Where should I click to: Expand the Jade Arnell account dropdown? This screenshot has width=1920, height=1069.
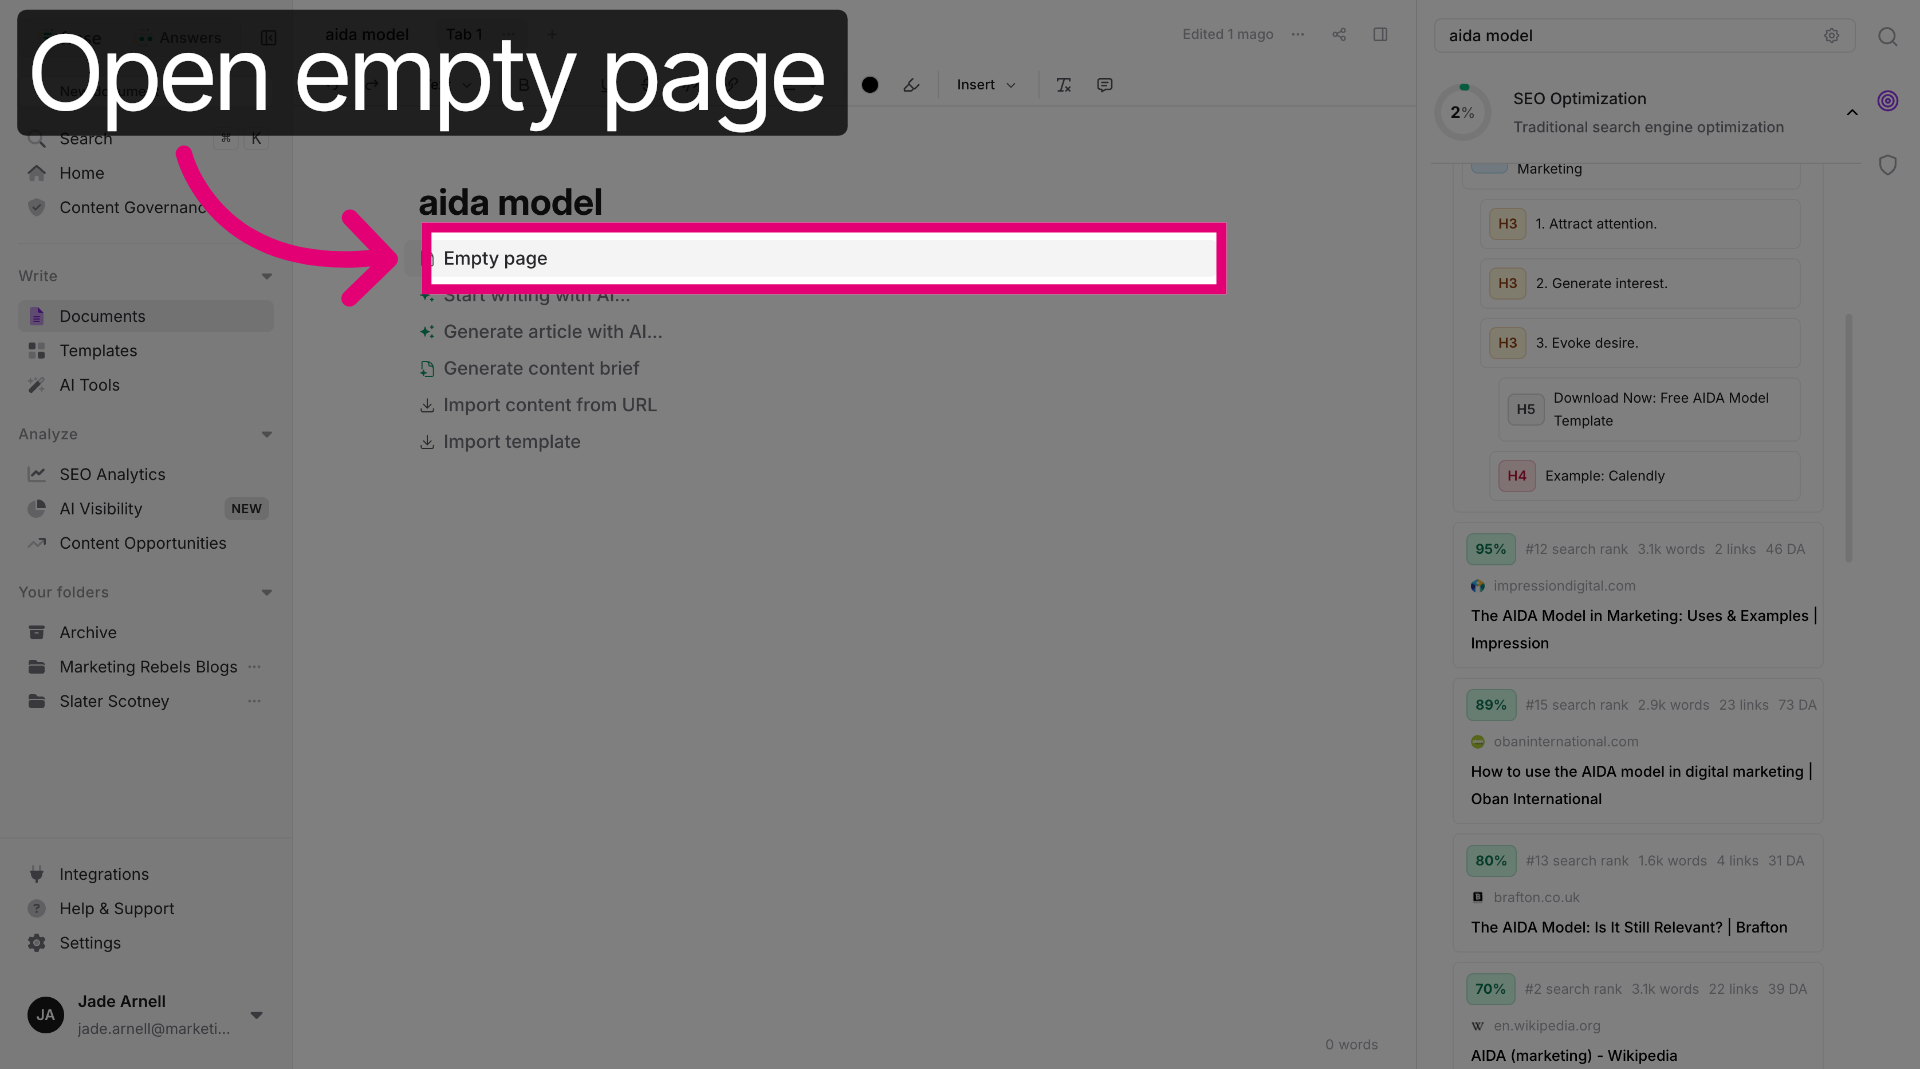tap(257, 1015)
